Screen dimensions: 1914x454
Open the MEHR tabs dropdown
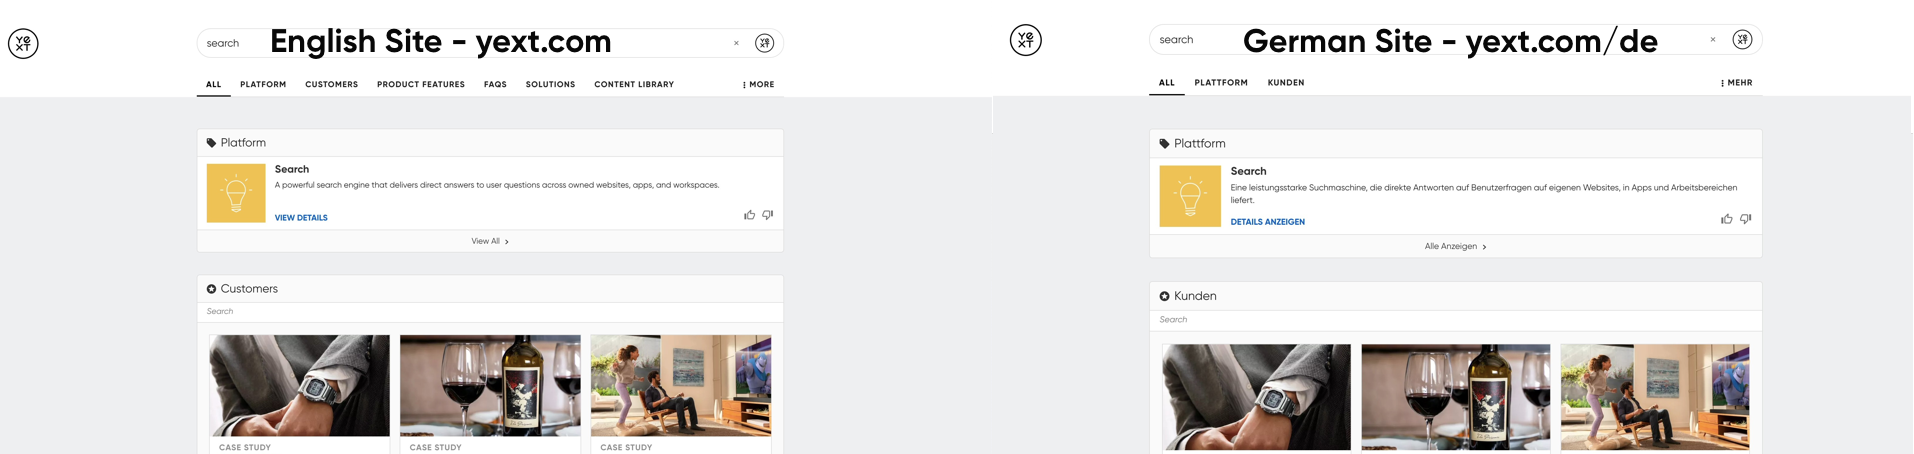coord(1737,83)
